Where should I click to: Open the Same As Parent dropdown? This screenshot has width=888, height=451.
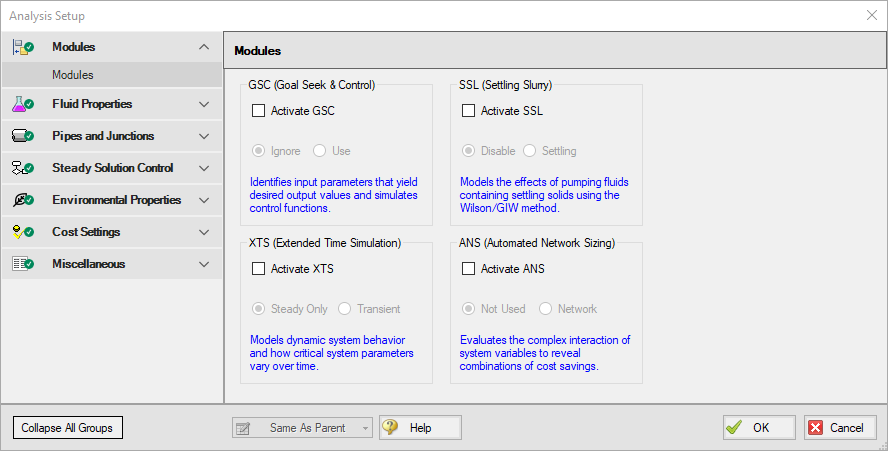302,428
